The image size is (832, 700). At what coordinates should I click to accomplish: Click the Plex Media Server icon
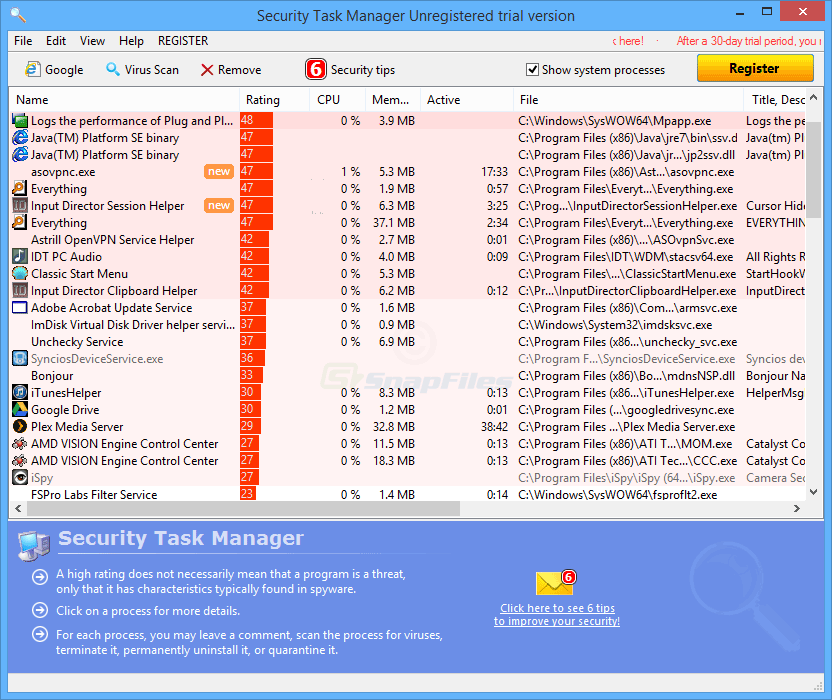coord(20,426)
